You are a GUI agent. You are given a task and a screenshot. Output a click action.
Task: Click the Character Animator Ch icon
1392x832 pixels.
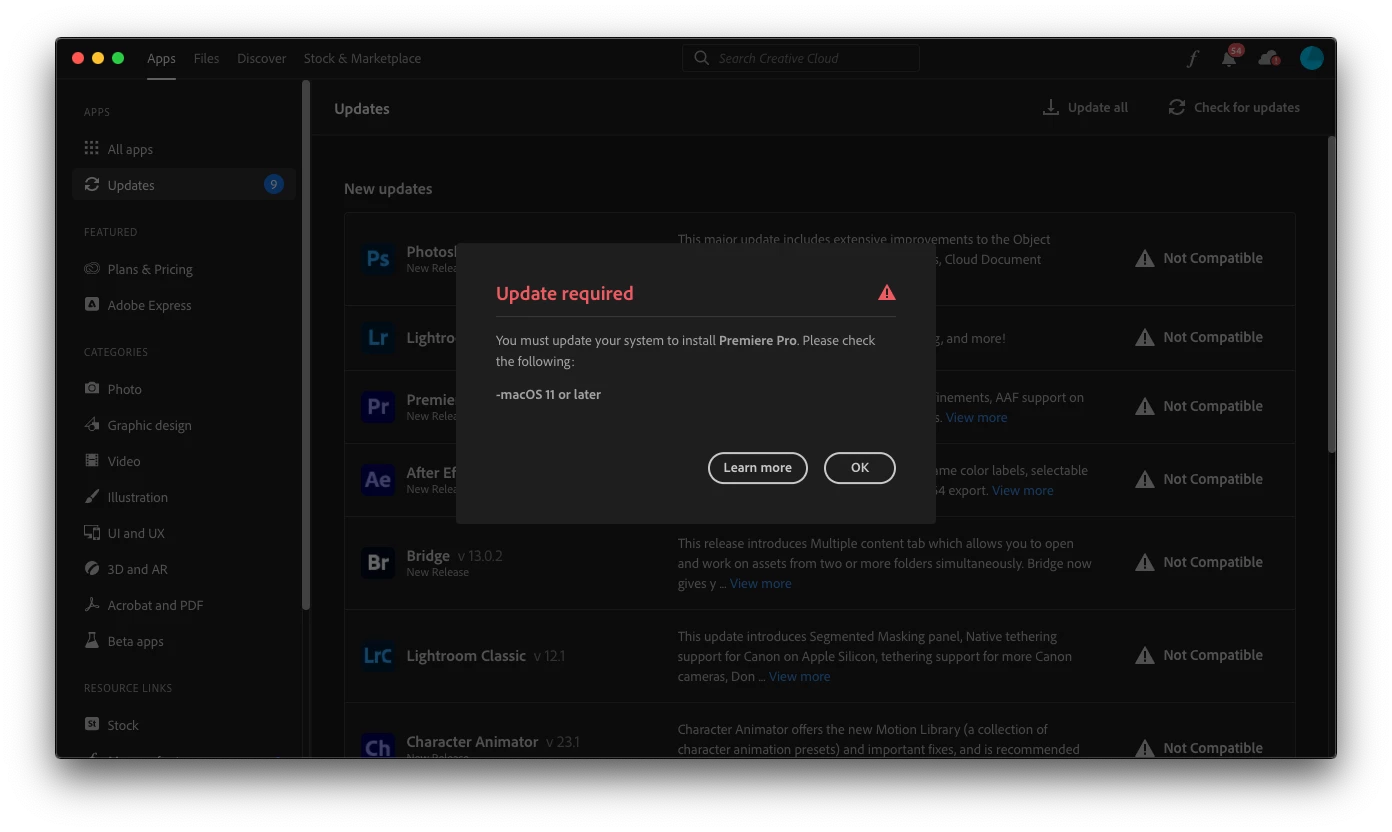coord(378,747)
